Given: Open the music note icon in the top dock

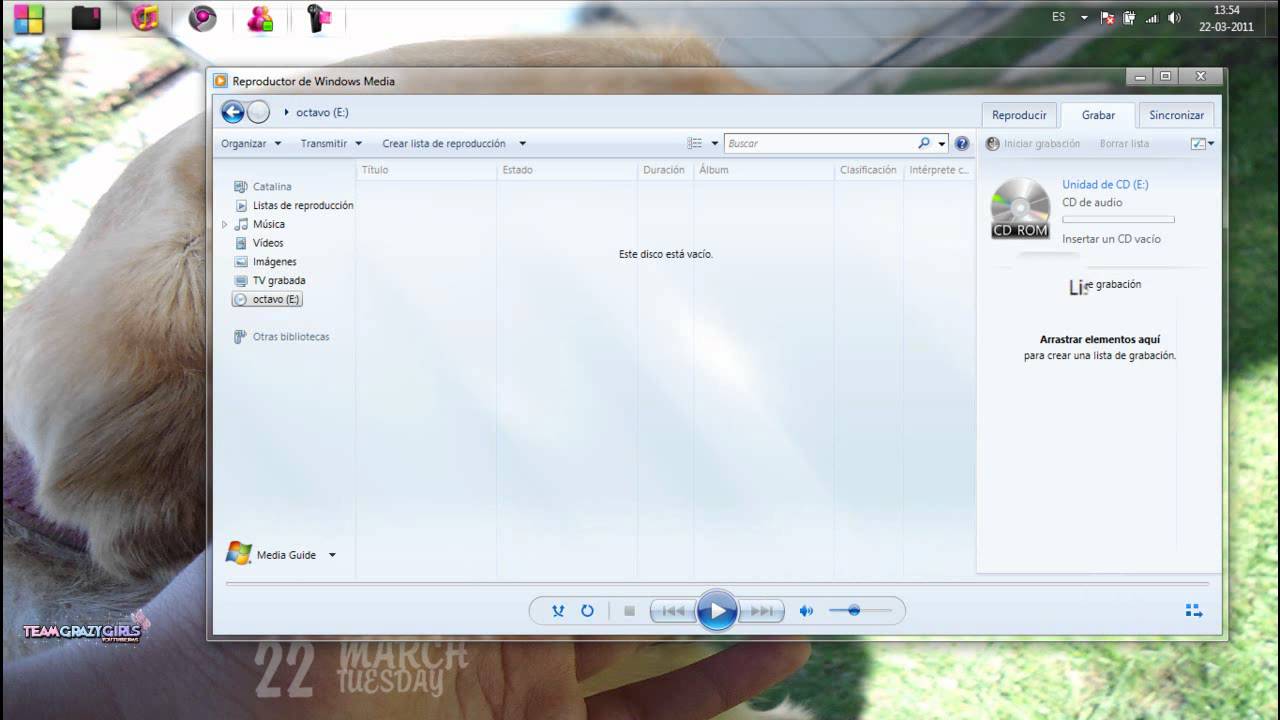Looking at the screenshot, I should click(145, 18).
